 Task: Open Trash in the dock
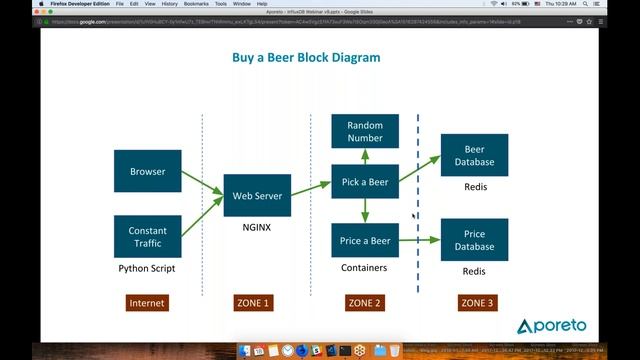click(394, 351)
